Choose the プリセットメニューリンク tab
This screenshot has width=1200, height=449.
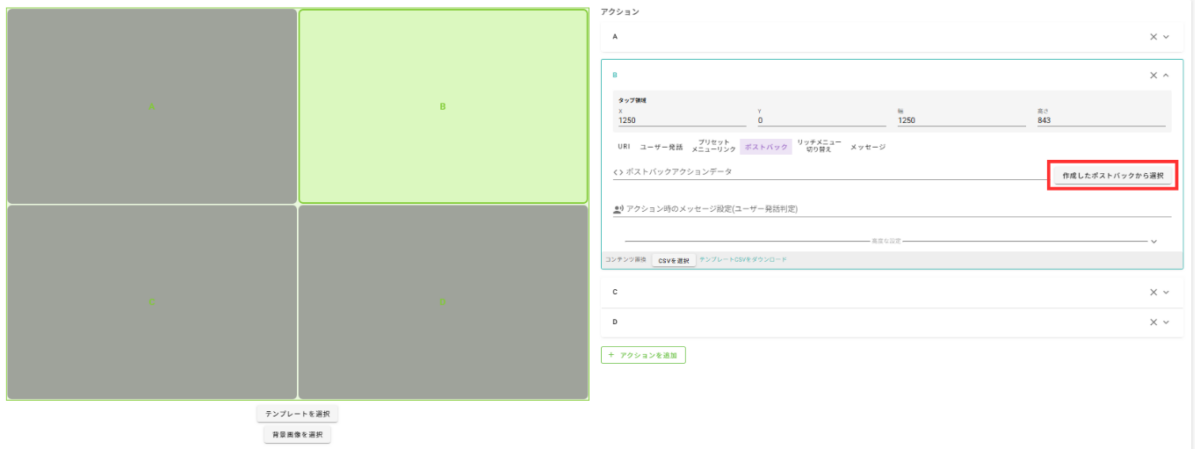pyautogui.click(x=714, y=146)
